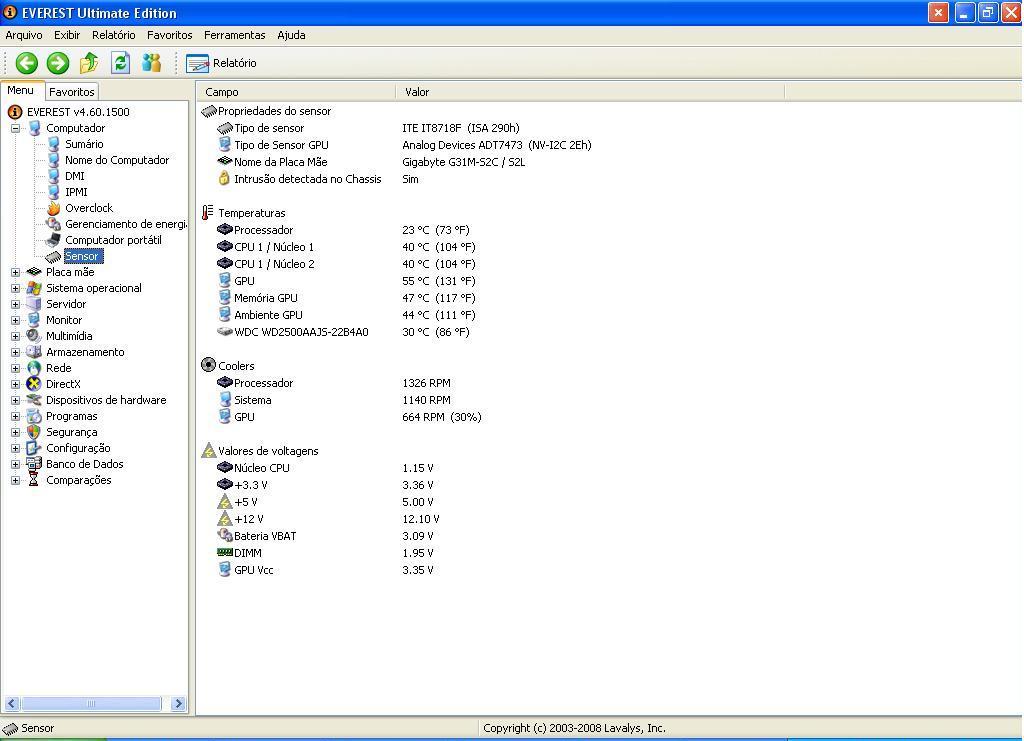Click the Valor column header
Viewport: 1024px width, 741px height.
tap(590, 92)
